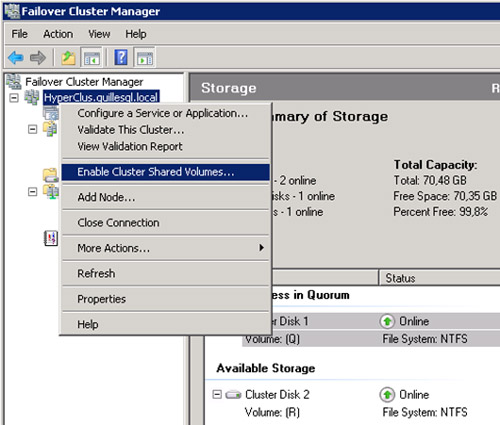This screenshot has height=425, width=500.
Task: Collapse the Nodes tree branch
Action: click(x=32, y=129)
